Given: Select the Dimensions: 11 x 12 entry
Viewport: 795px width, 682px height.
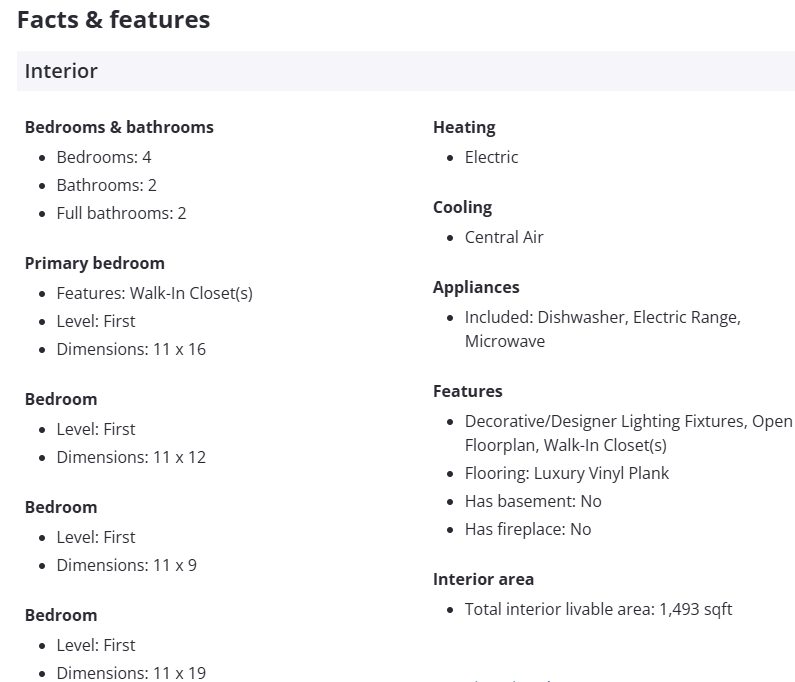Looking at the screenshot, I should (131, 457).
